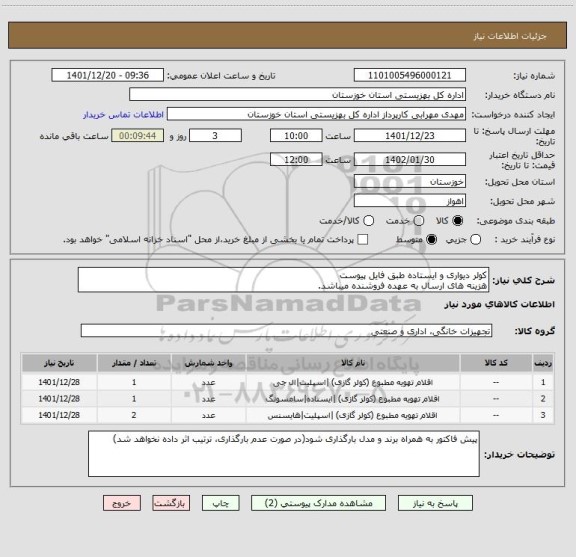
Task: Click the general need description text box
Action: click(284, 280)
